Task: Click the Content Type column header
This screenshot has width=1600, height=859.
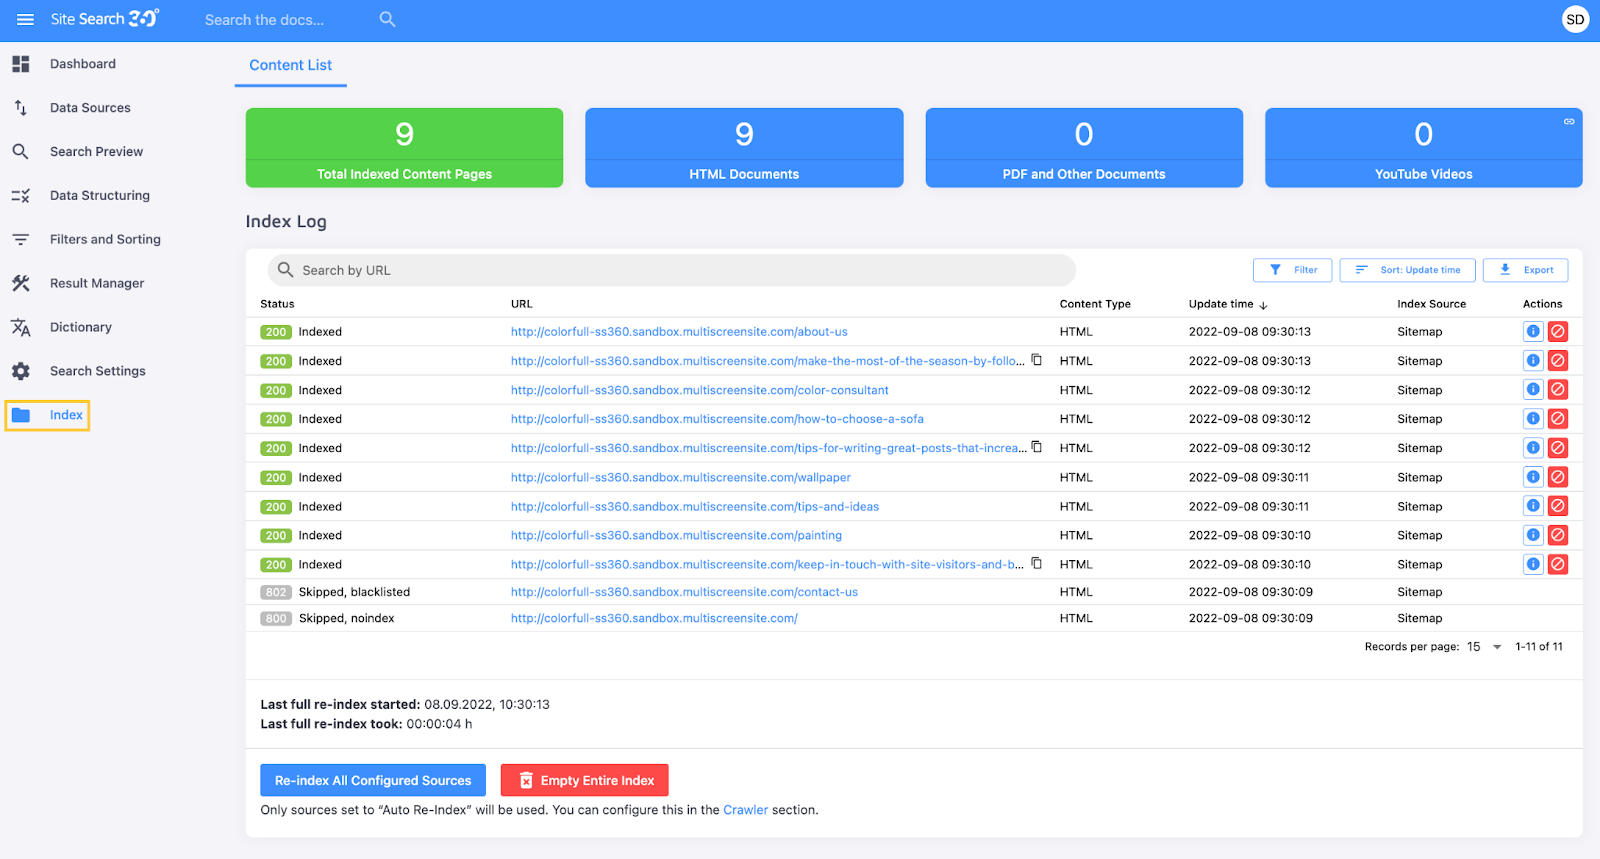Action: (1095, 304)
